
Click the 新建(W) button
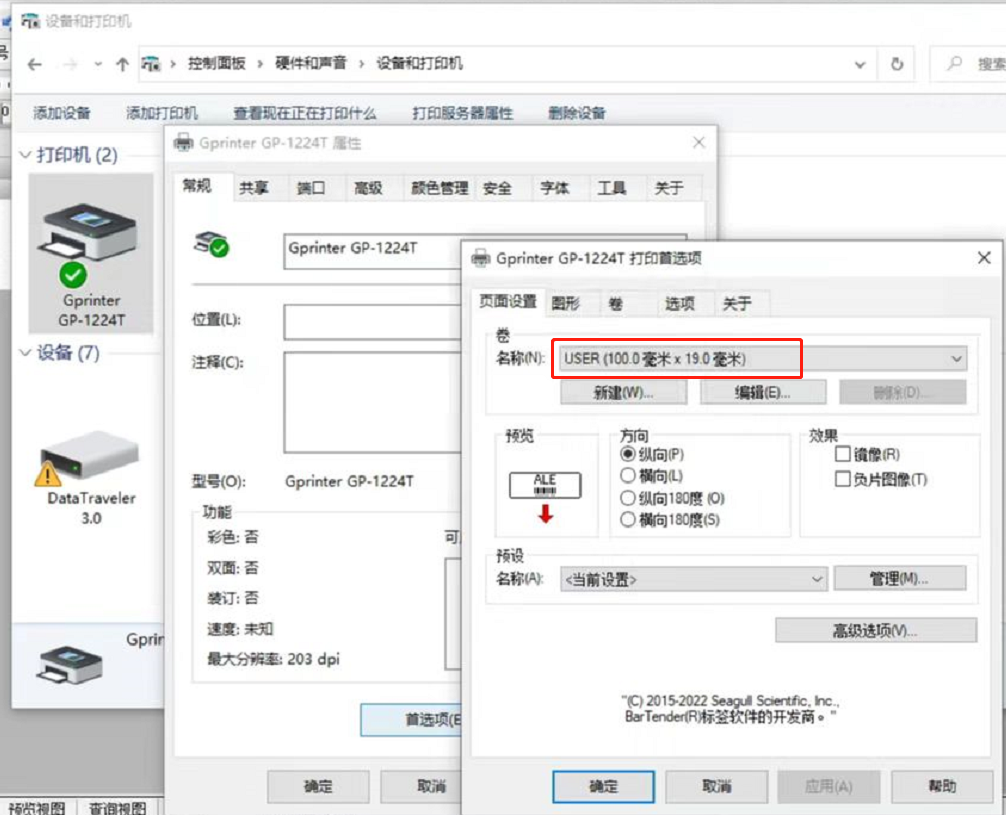(x=623, y=392)
